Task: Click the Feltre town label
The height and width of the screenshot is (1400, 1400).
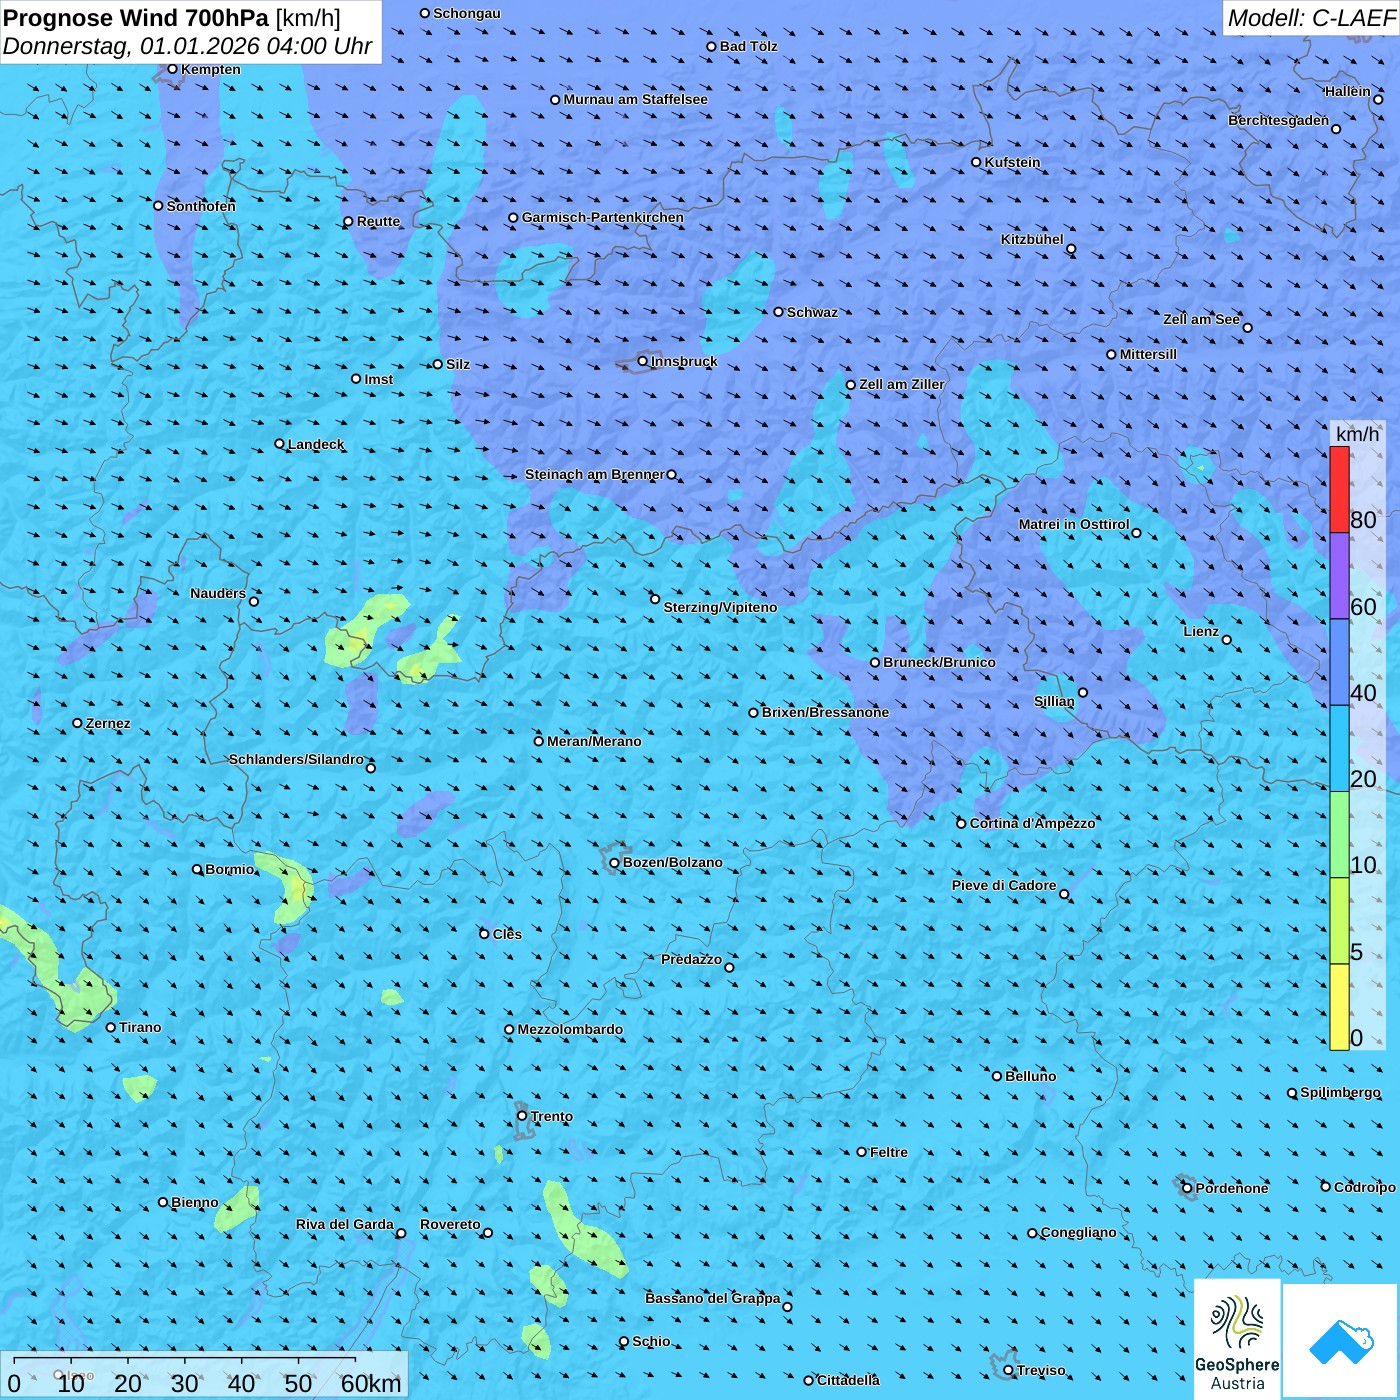Action: [x=889, y=1152]
